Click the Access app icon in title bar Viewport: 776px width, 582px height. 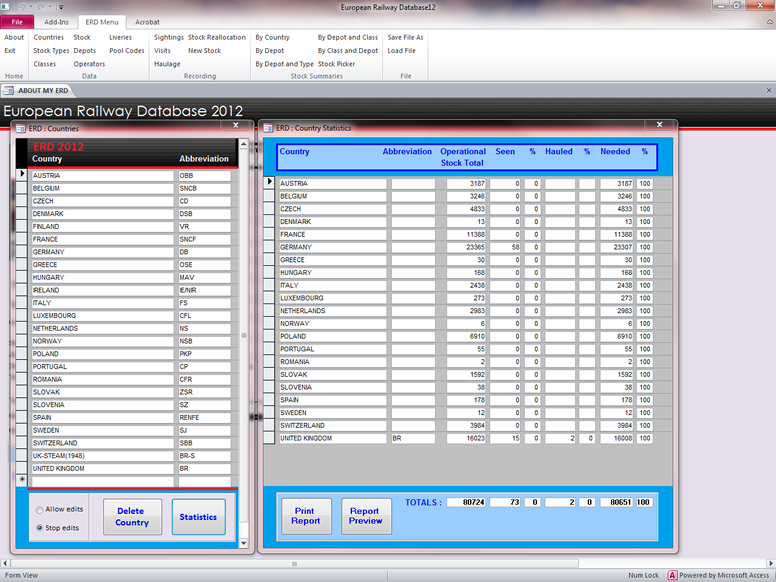click(5, 6)
